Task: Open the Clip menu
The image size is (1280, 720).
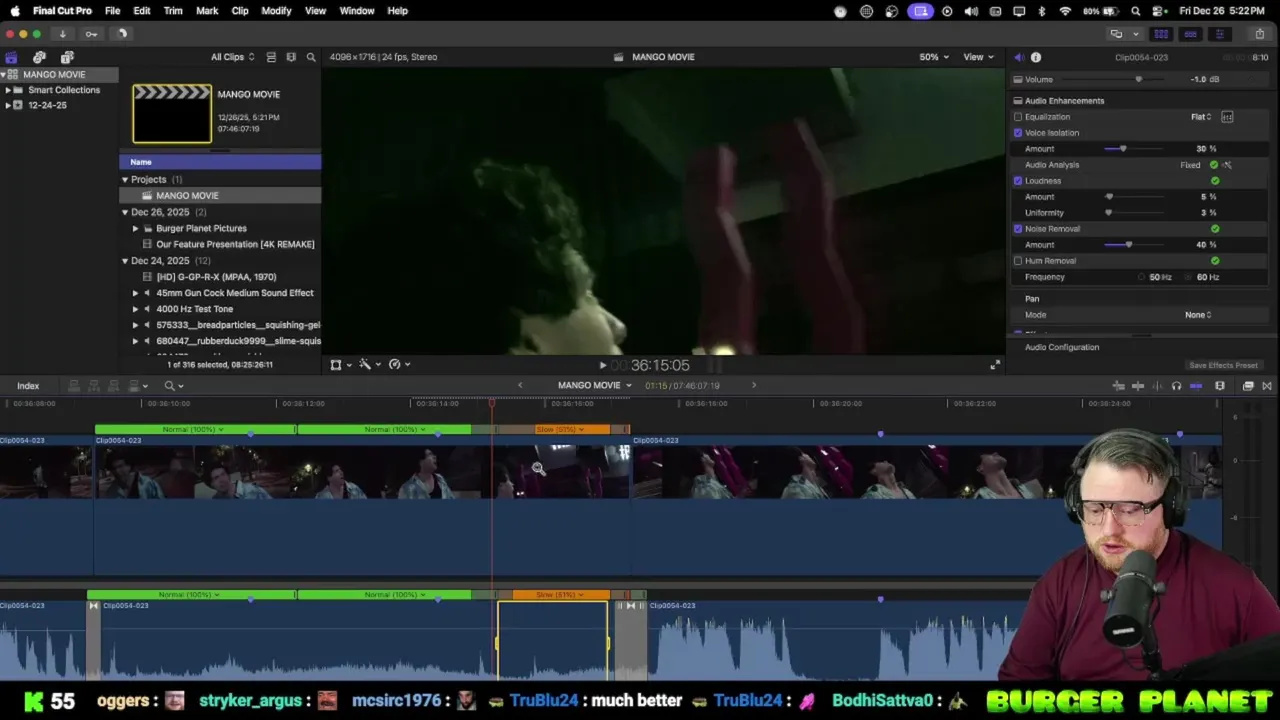Action: 240,11
